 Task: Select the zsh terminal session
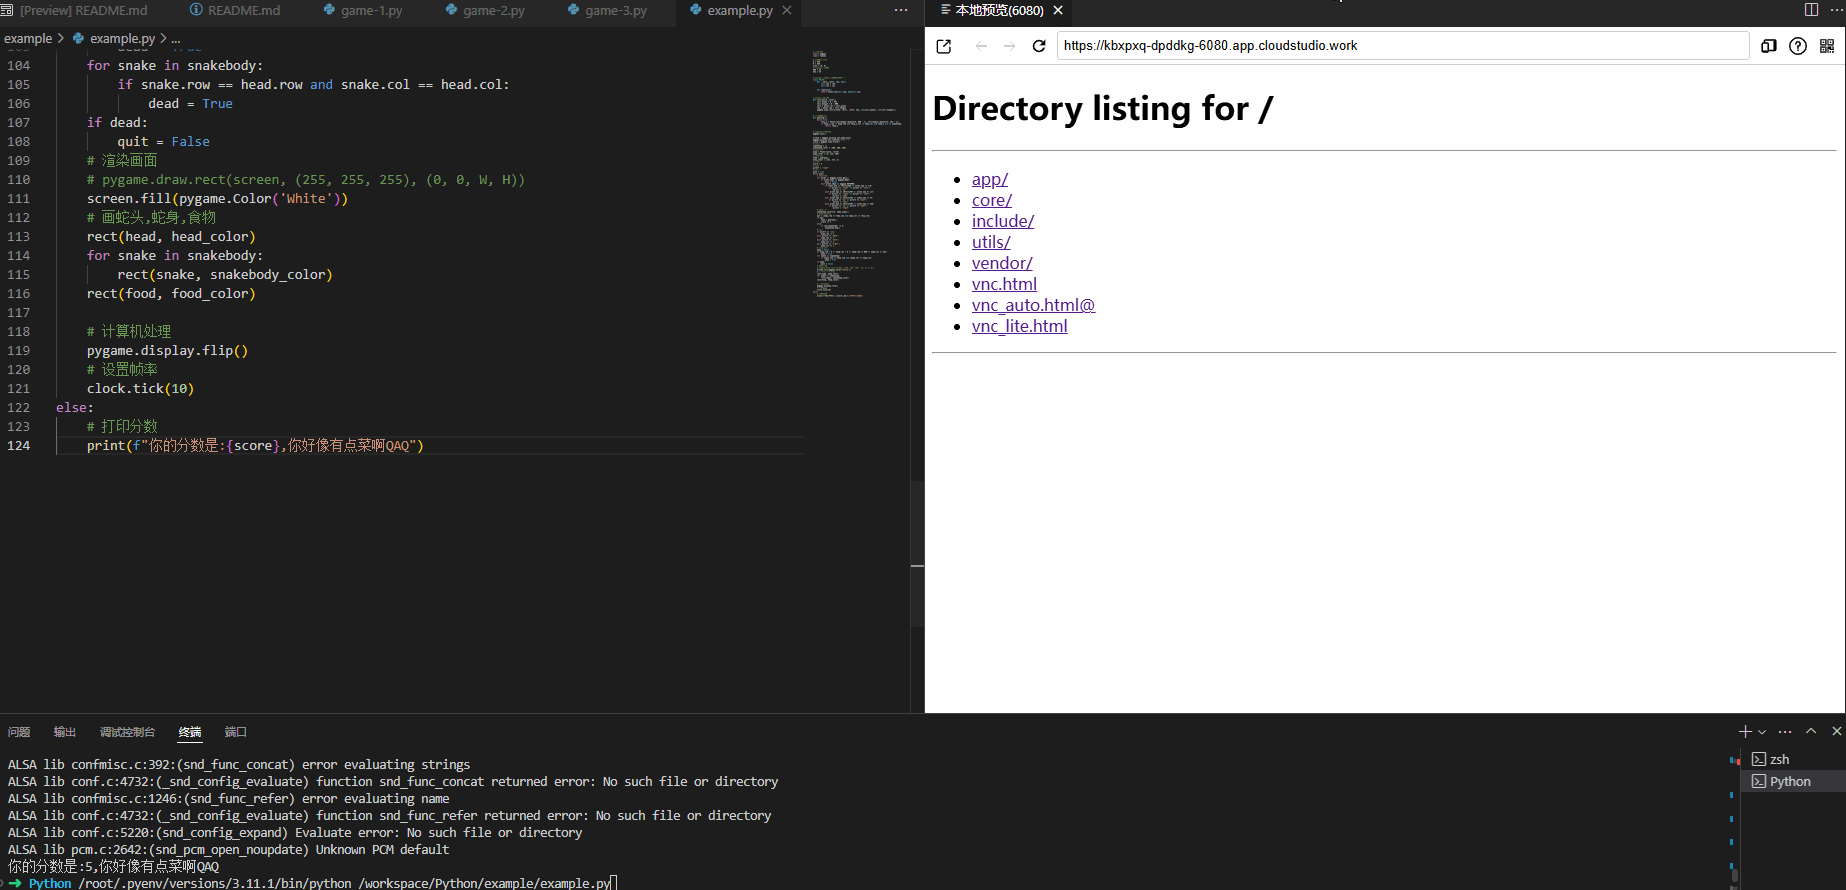[1794, 760]
